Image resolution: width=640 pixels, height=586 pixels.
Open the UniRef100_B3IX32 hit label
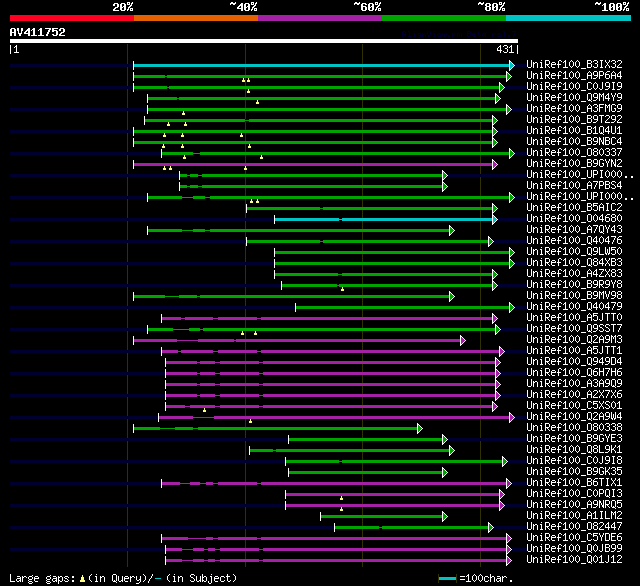point(574,64)
